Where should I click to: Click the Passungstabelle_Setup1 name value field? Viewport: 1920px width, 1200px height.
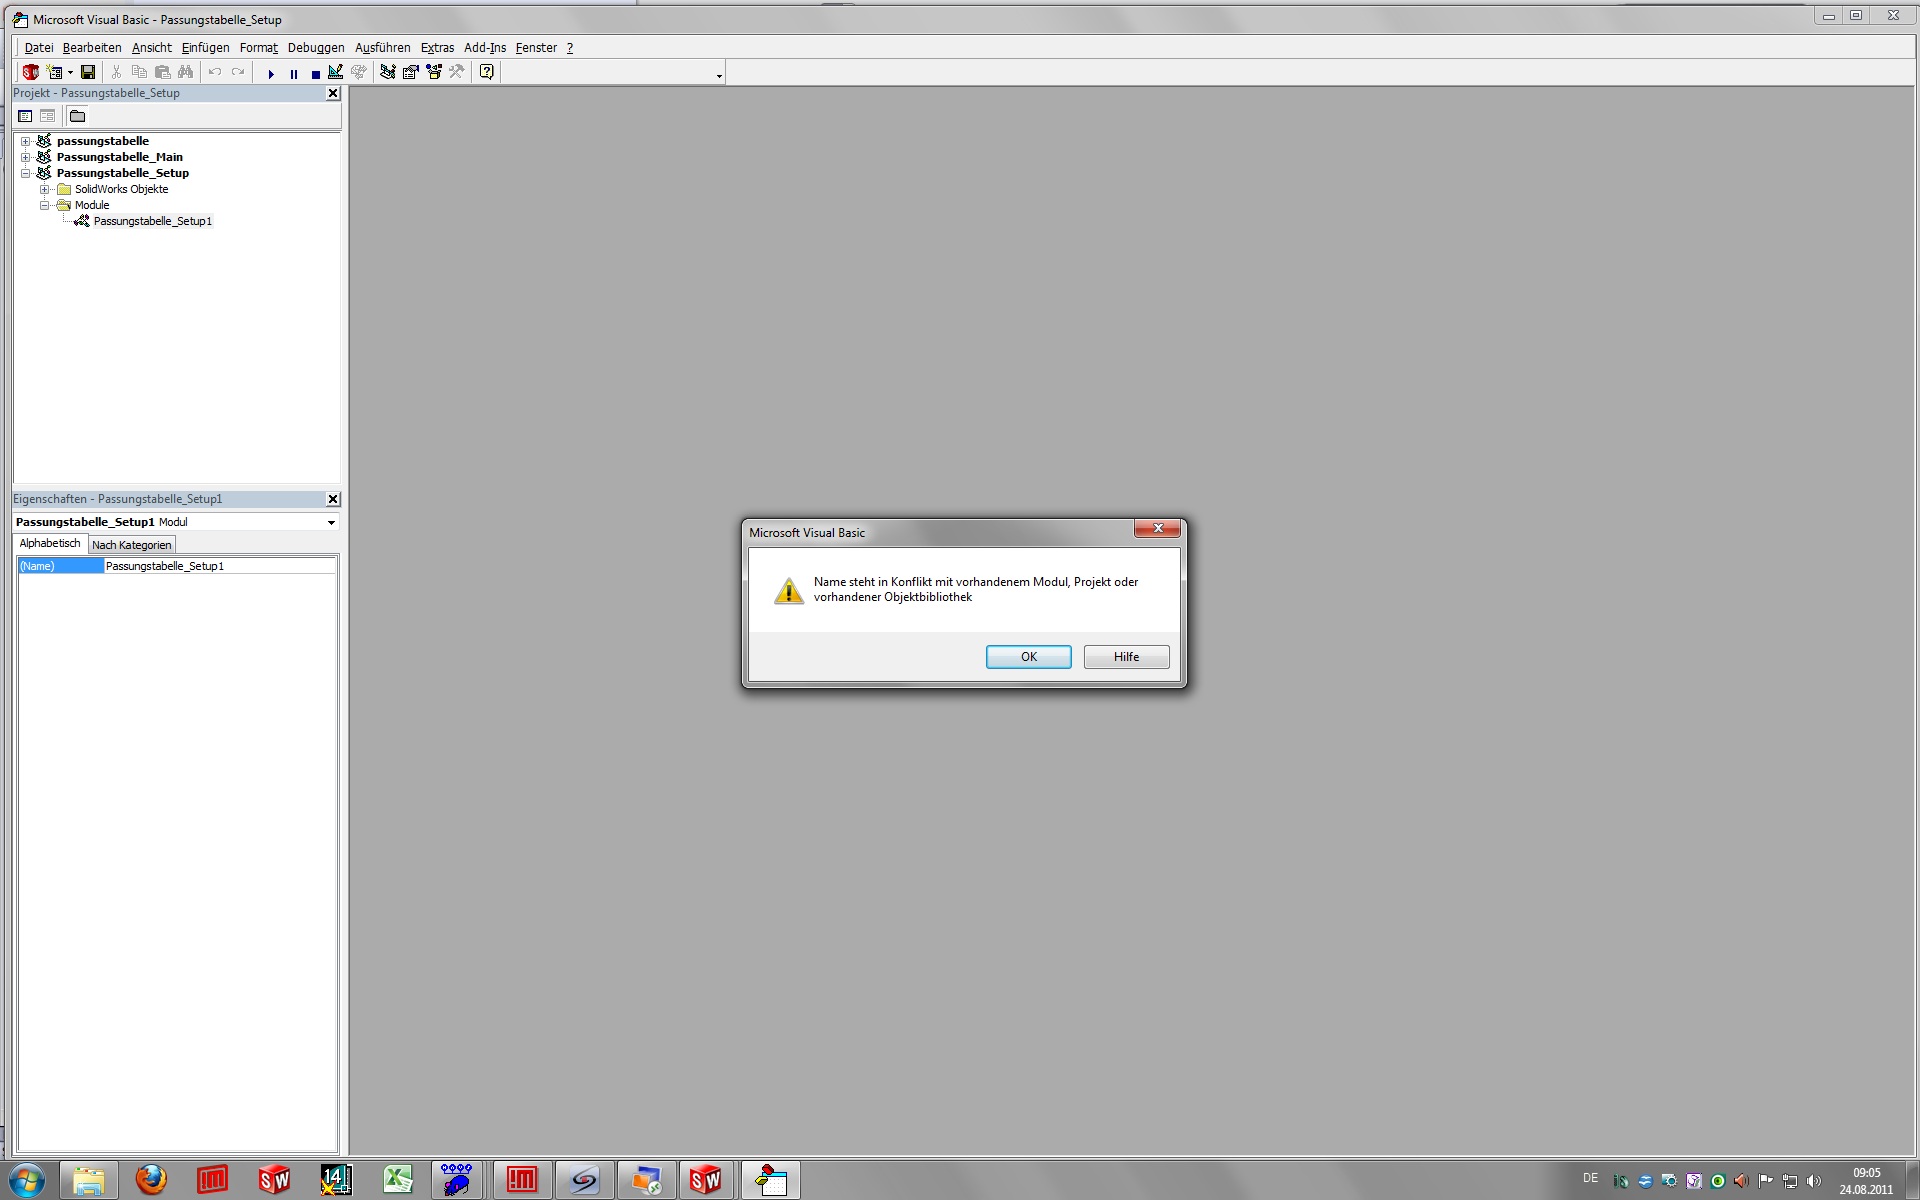(219, 566)
